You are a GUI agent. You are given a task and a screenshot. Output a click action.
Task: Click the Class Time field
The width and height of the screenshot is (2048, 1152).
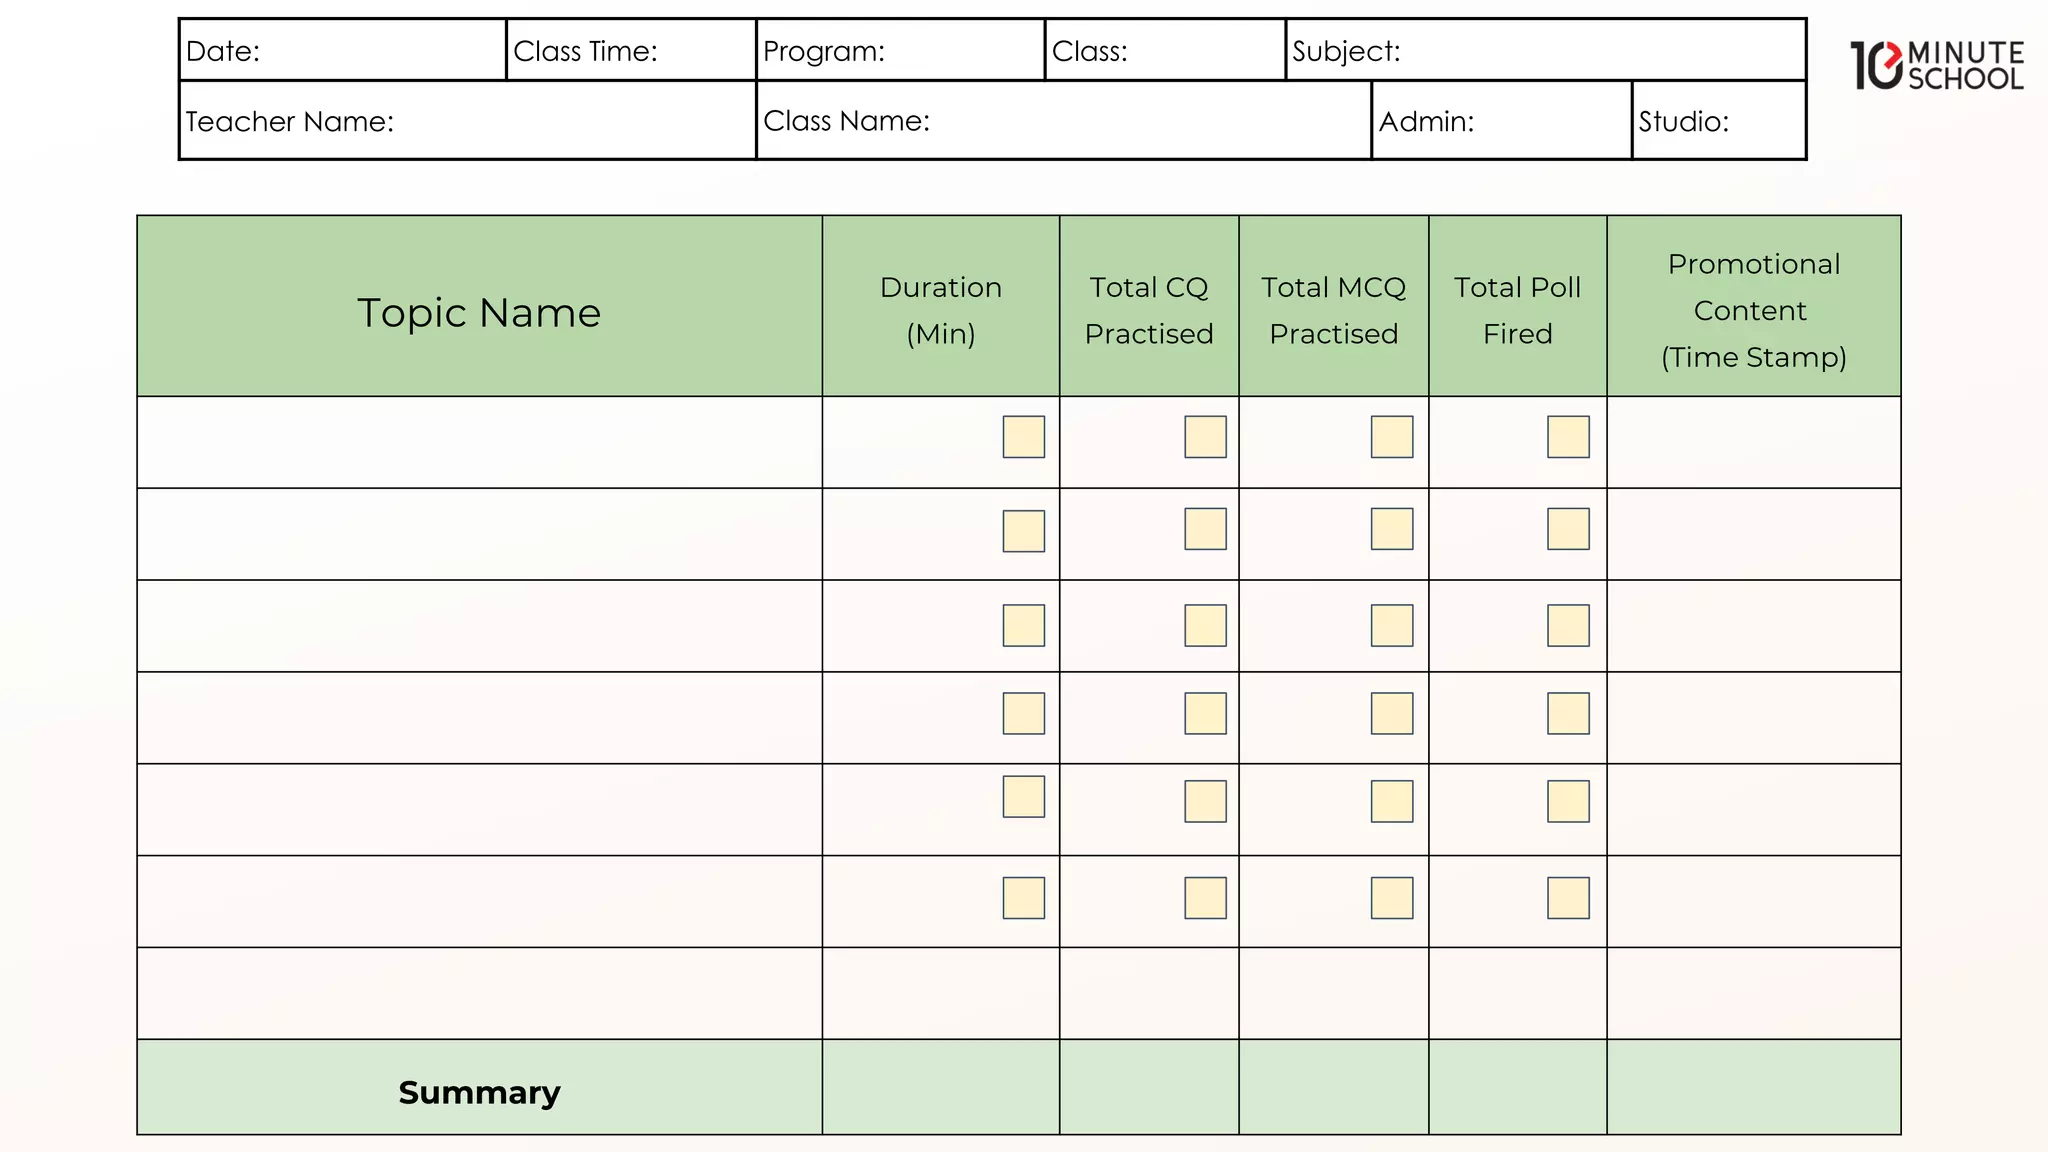tap(700, 51)
